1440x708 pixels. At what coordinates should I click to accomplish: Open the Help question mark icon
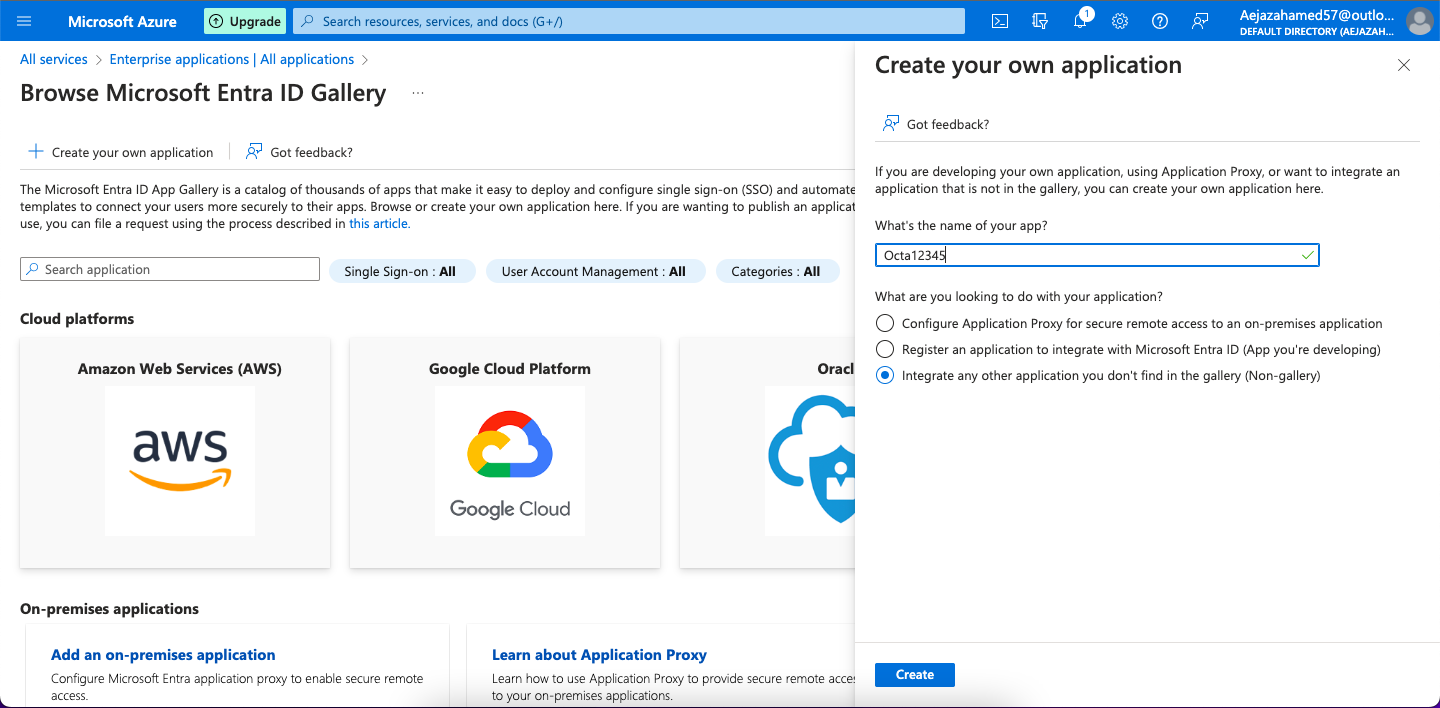(1160, 21)
